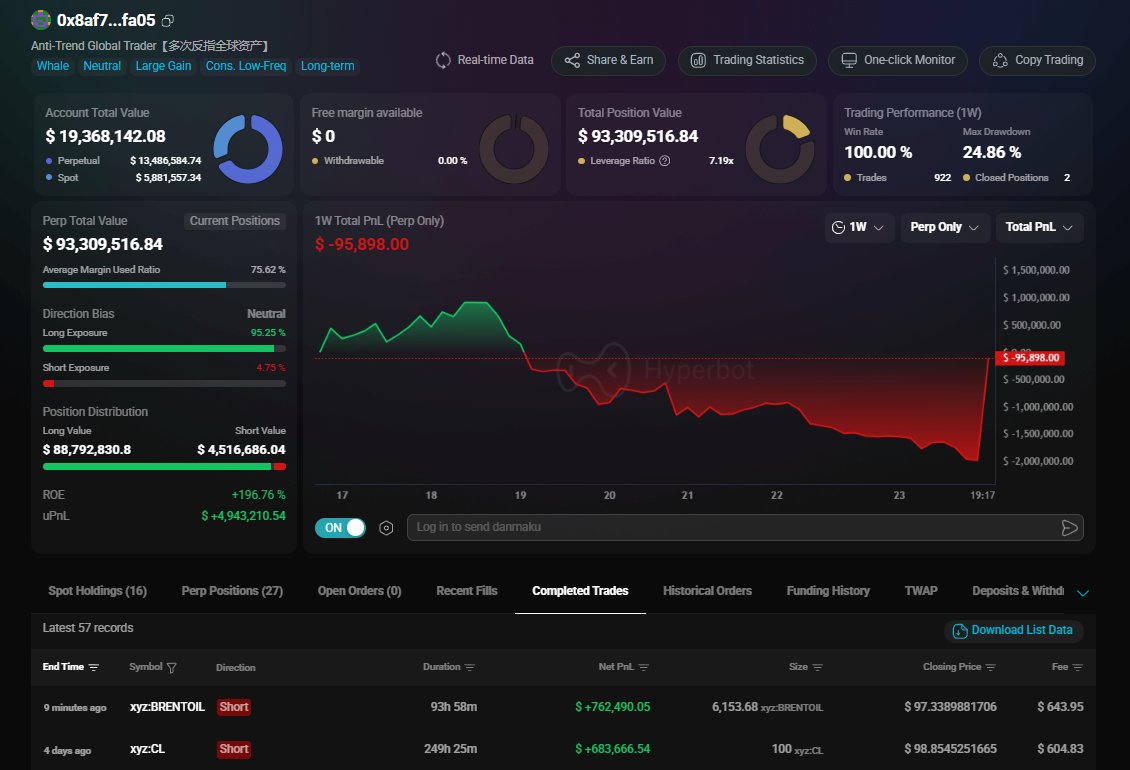Sort by Size column icon

coord(817,668)
